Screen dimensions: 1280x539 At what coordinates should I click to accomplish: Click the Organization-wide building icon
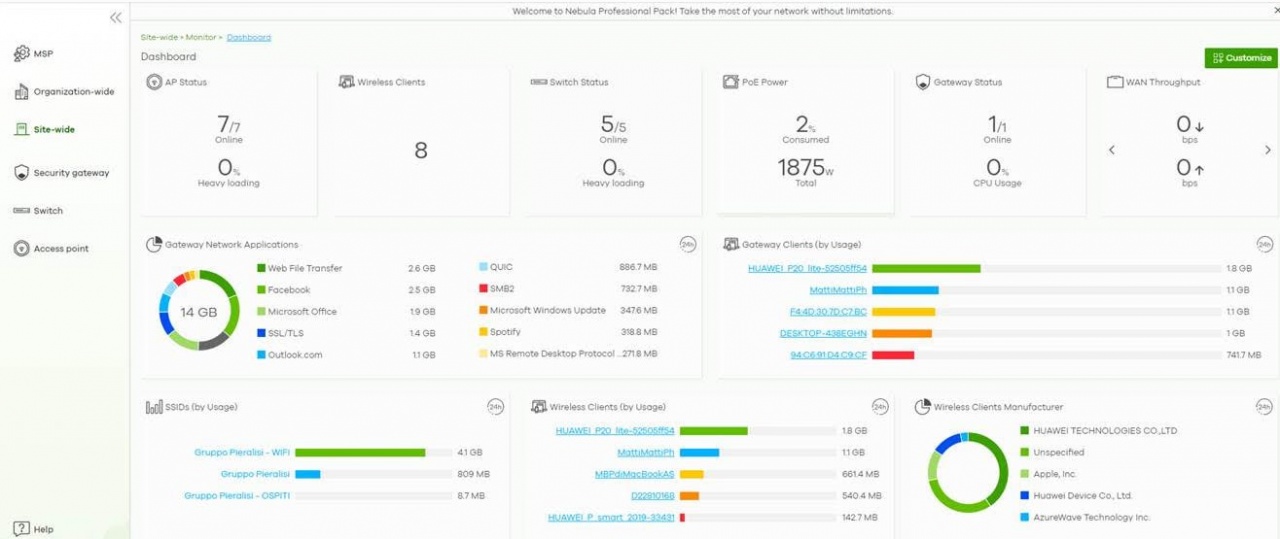[x=21, y=92]
